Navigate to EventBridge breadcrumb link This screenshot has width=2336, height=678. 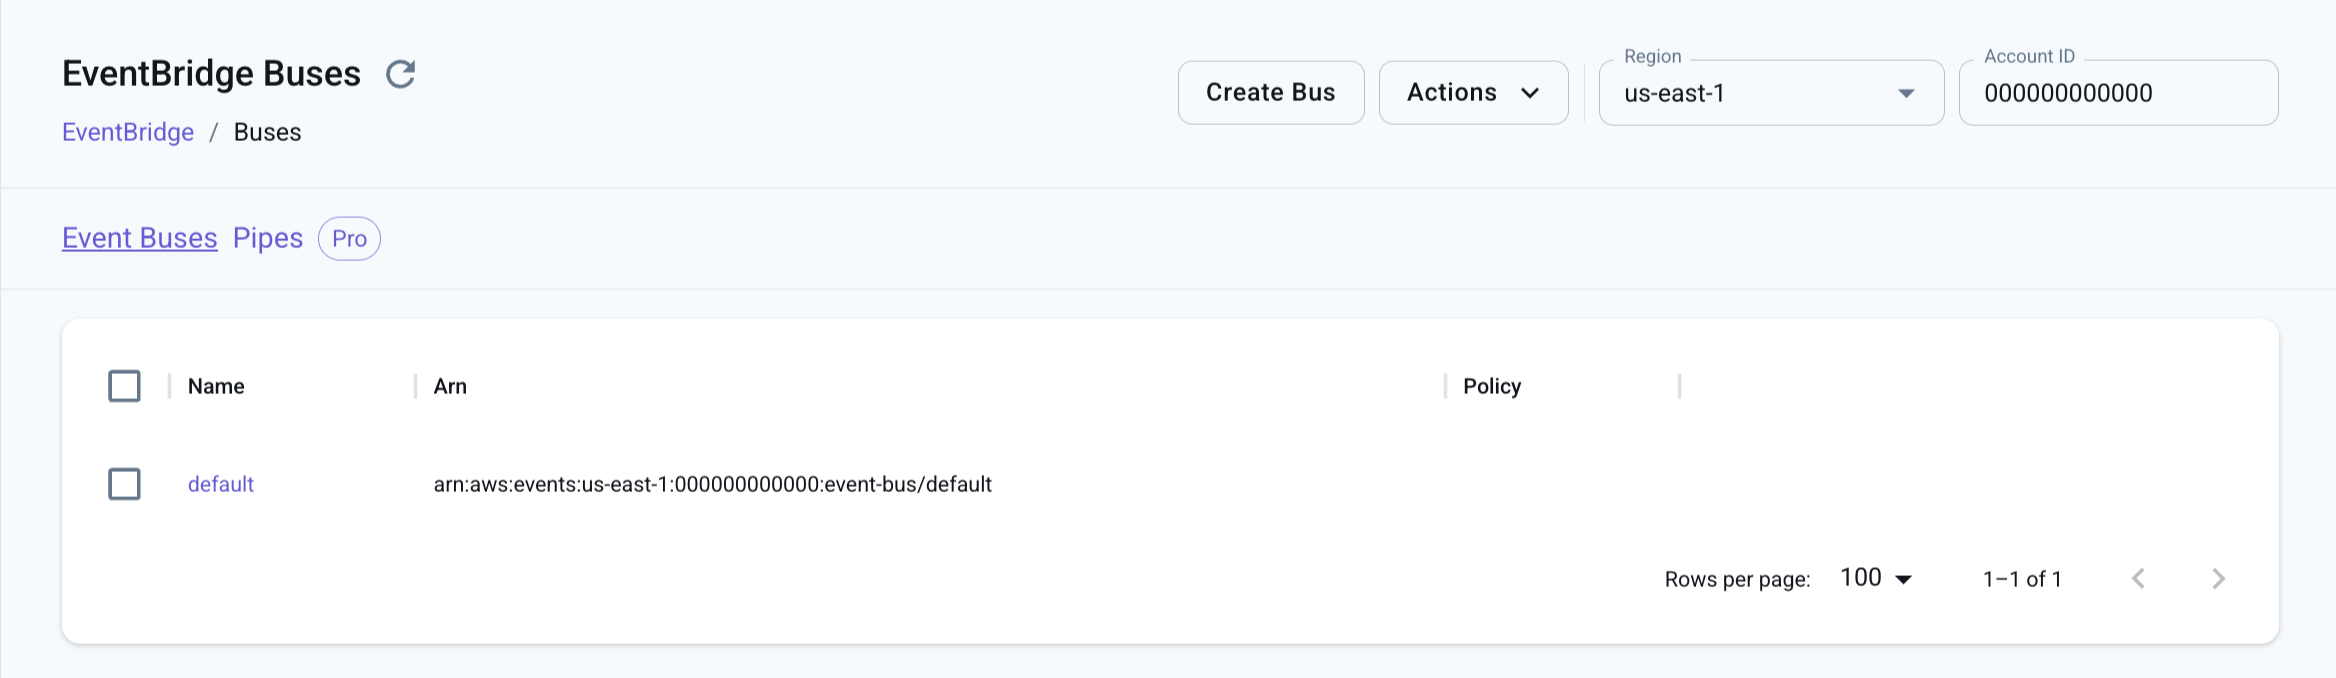[x=128, y=132]
